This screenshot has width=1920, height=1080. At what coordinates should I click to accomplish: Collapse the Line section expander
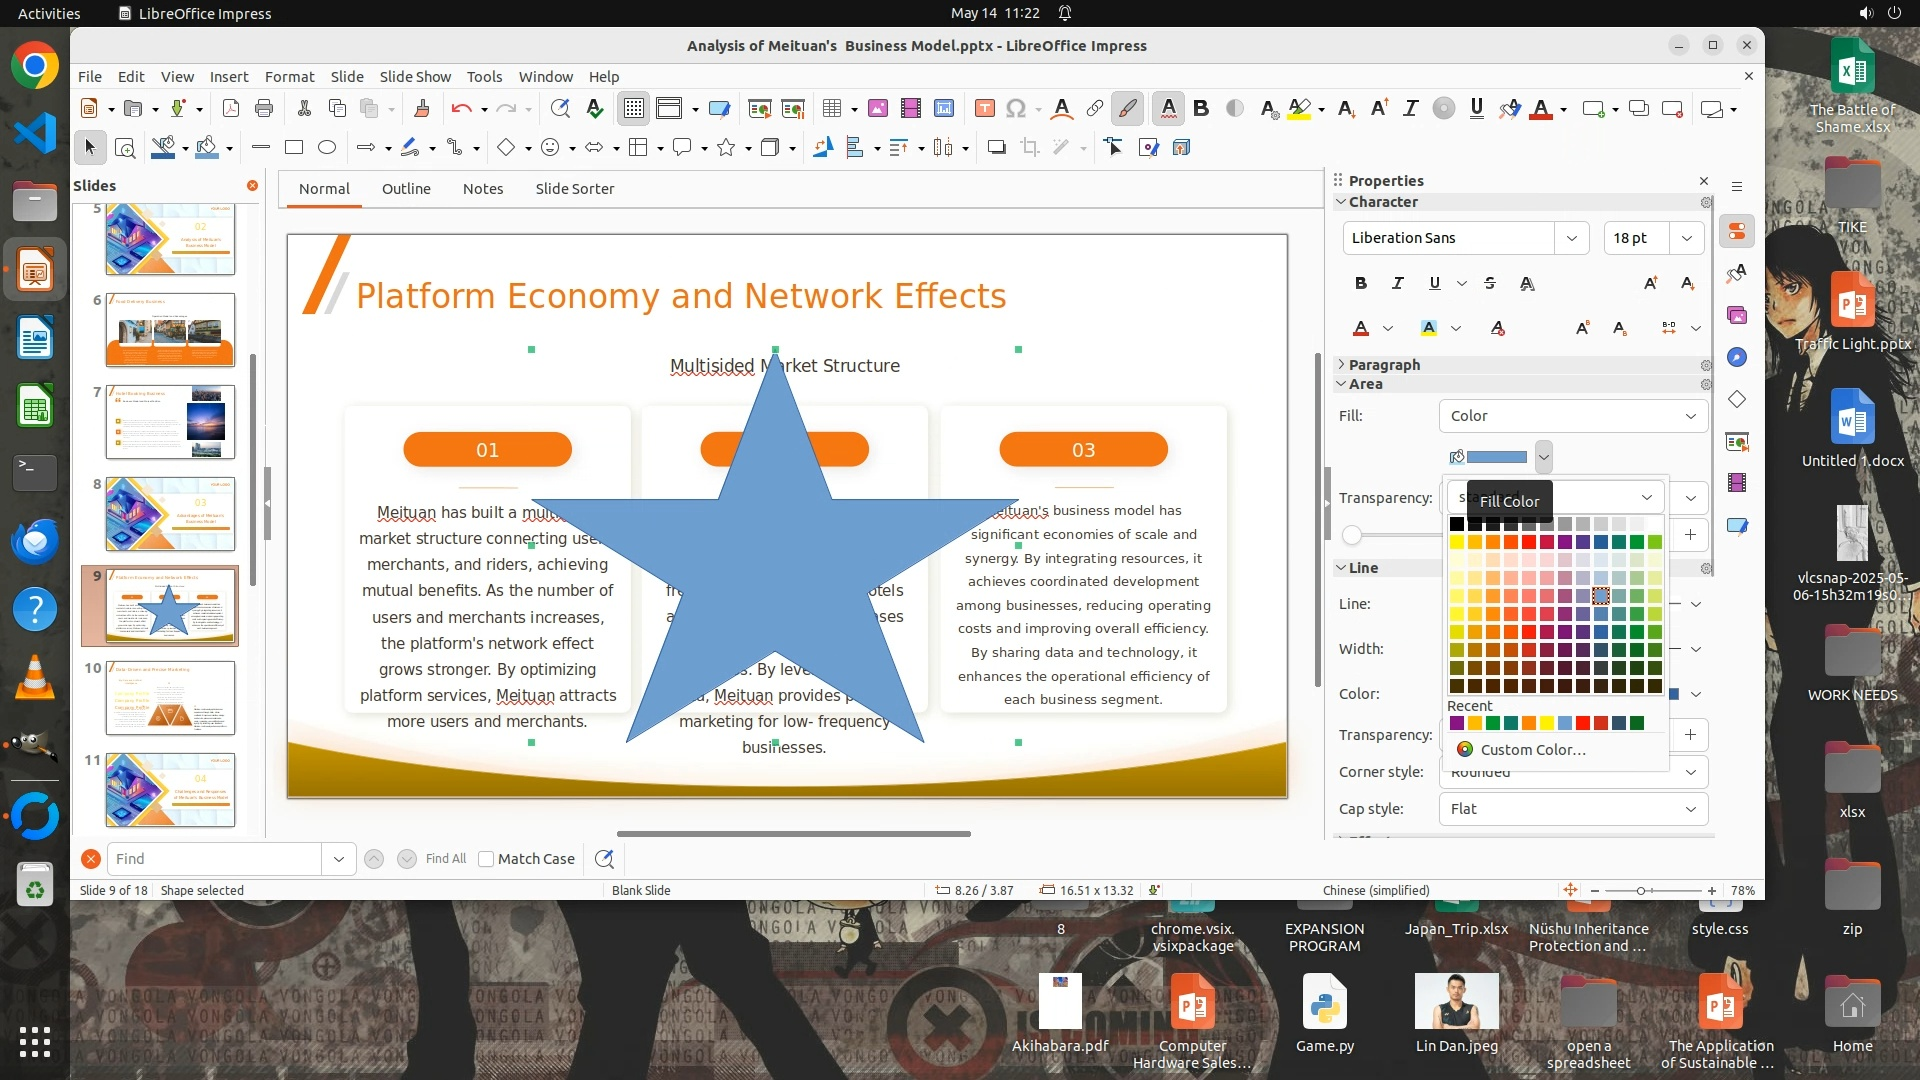click(x=1341, y=568)
